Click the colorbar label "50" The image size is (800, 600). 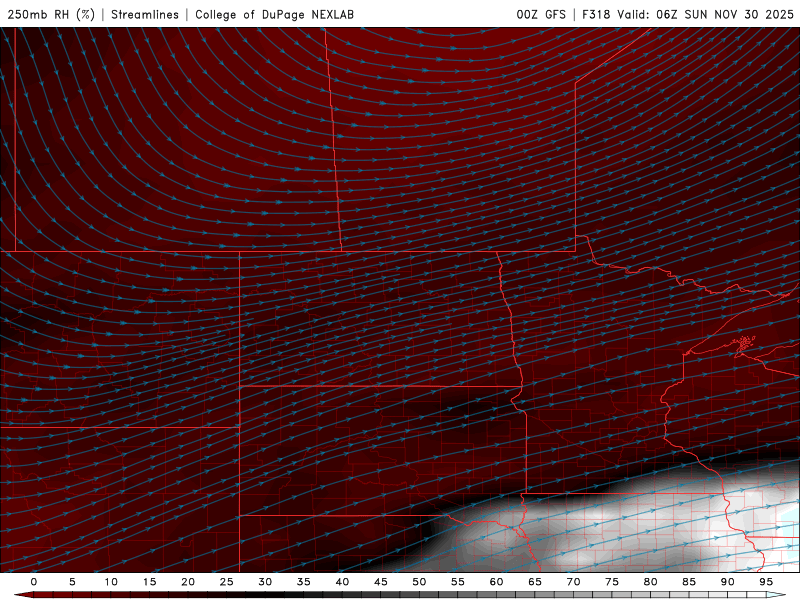click(419, 582)
